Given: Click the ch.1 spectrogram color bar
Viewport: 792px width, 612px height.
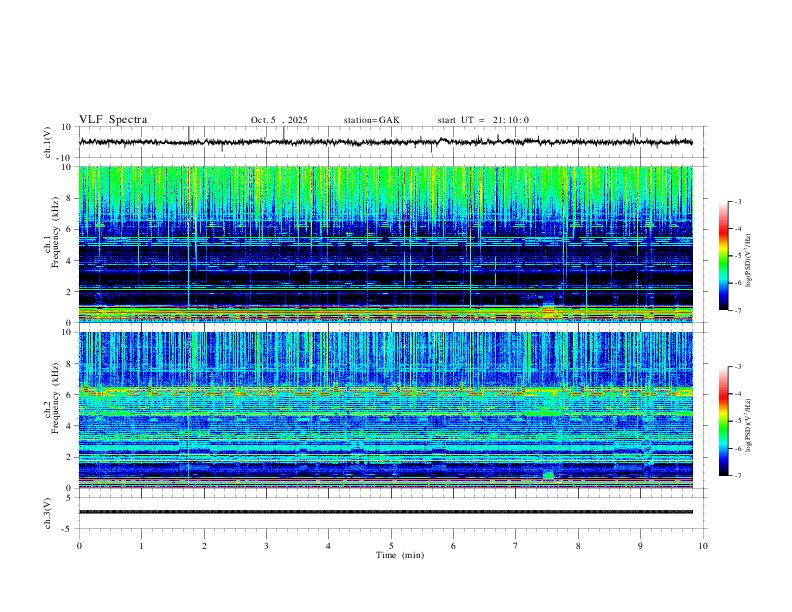Looking at the screenshot, I should (723, 256).
